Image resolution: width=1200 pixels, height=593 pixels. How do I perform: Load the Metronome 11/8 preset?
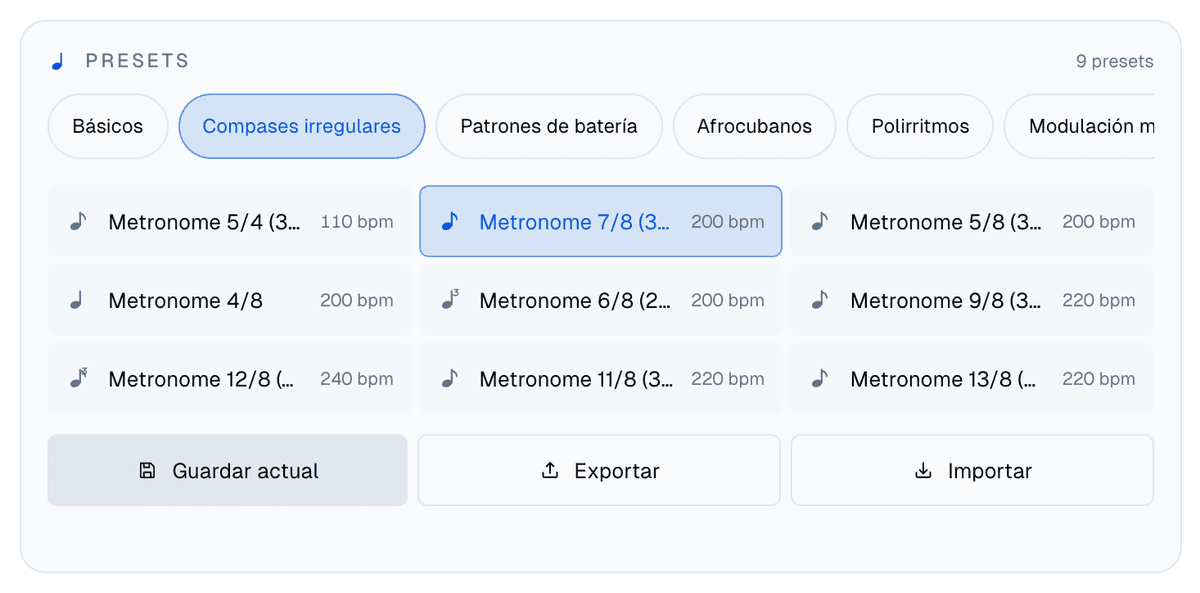[601, 379]
